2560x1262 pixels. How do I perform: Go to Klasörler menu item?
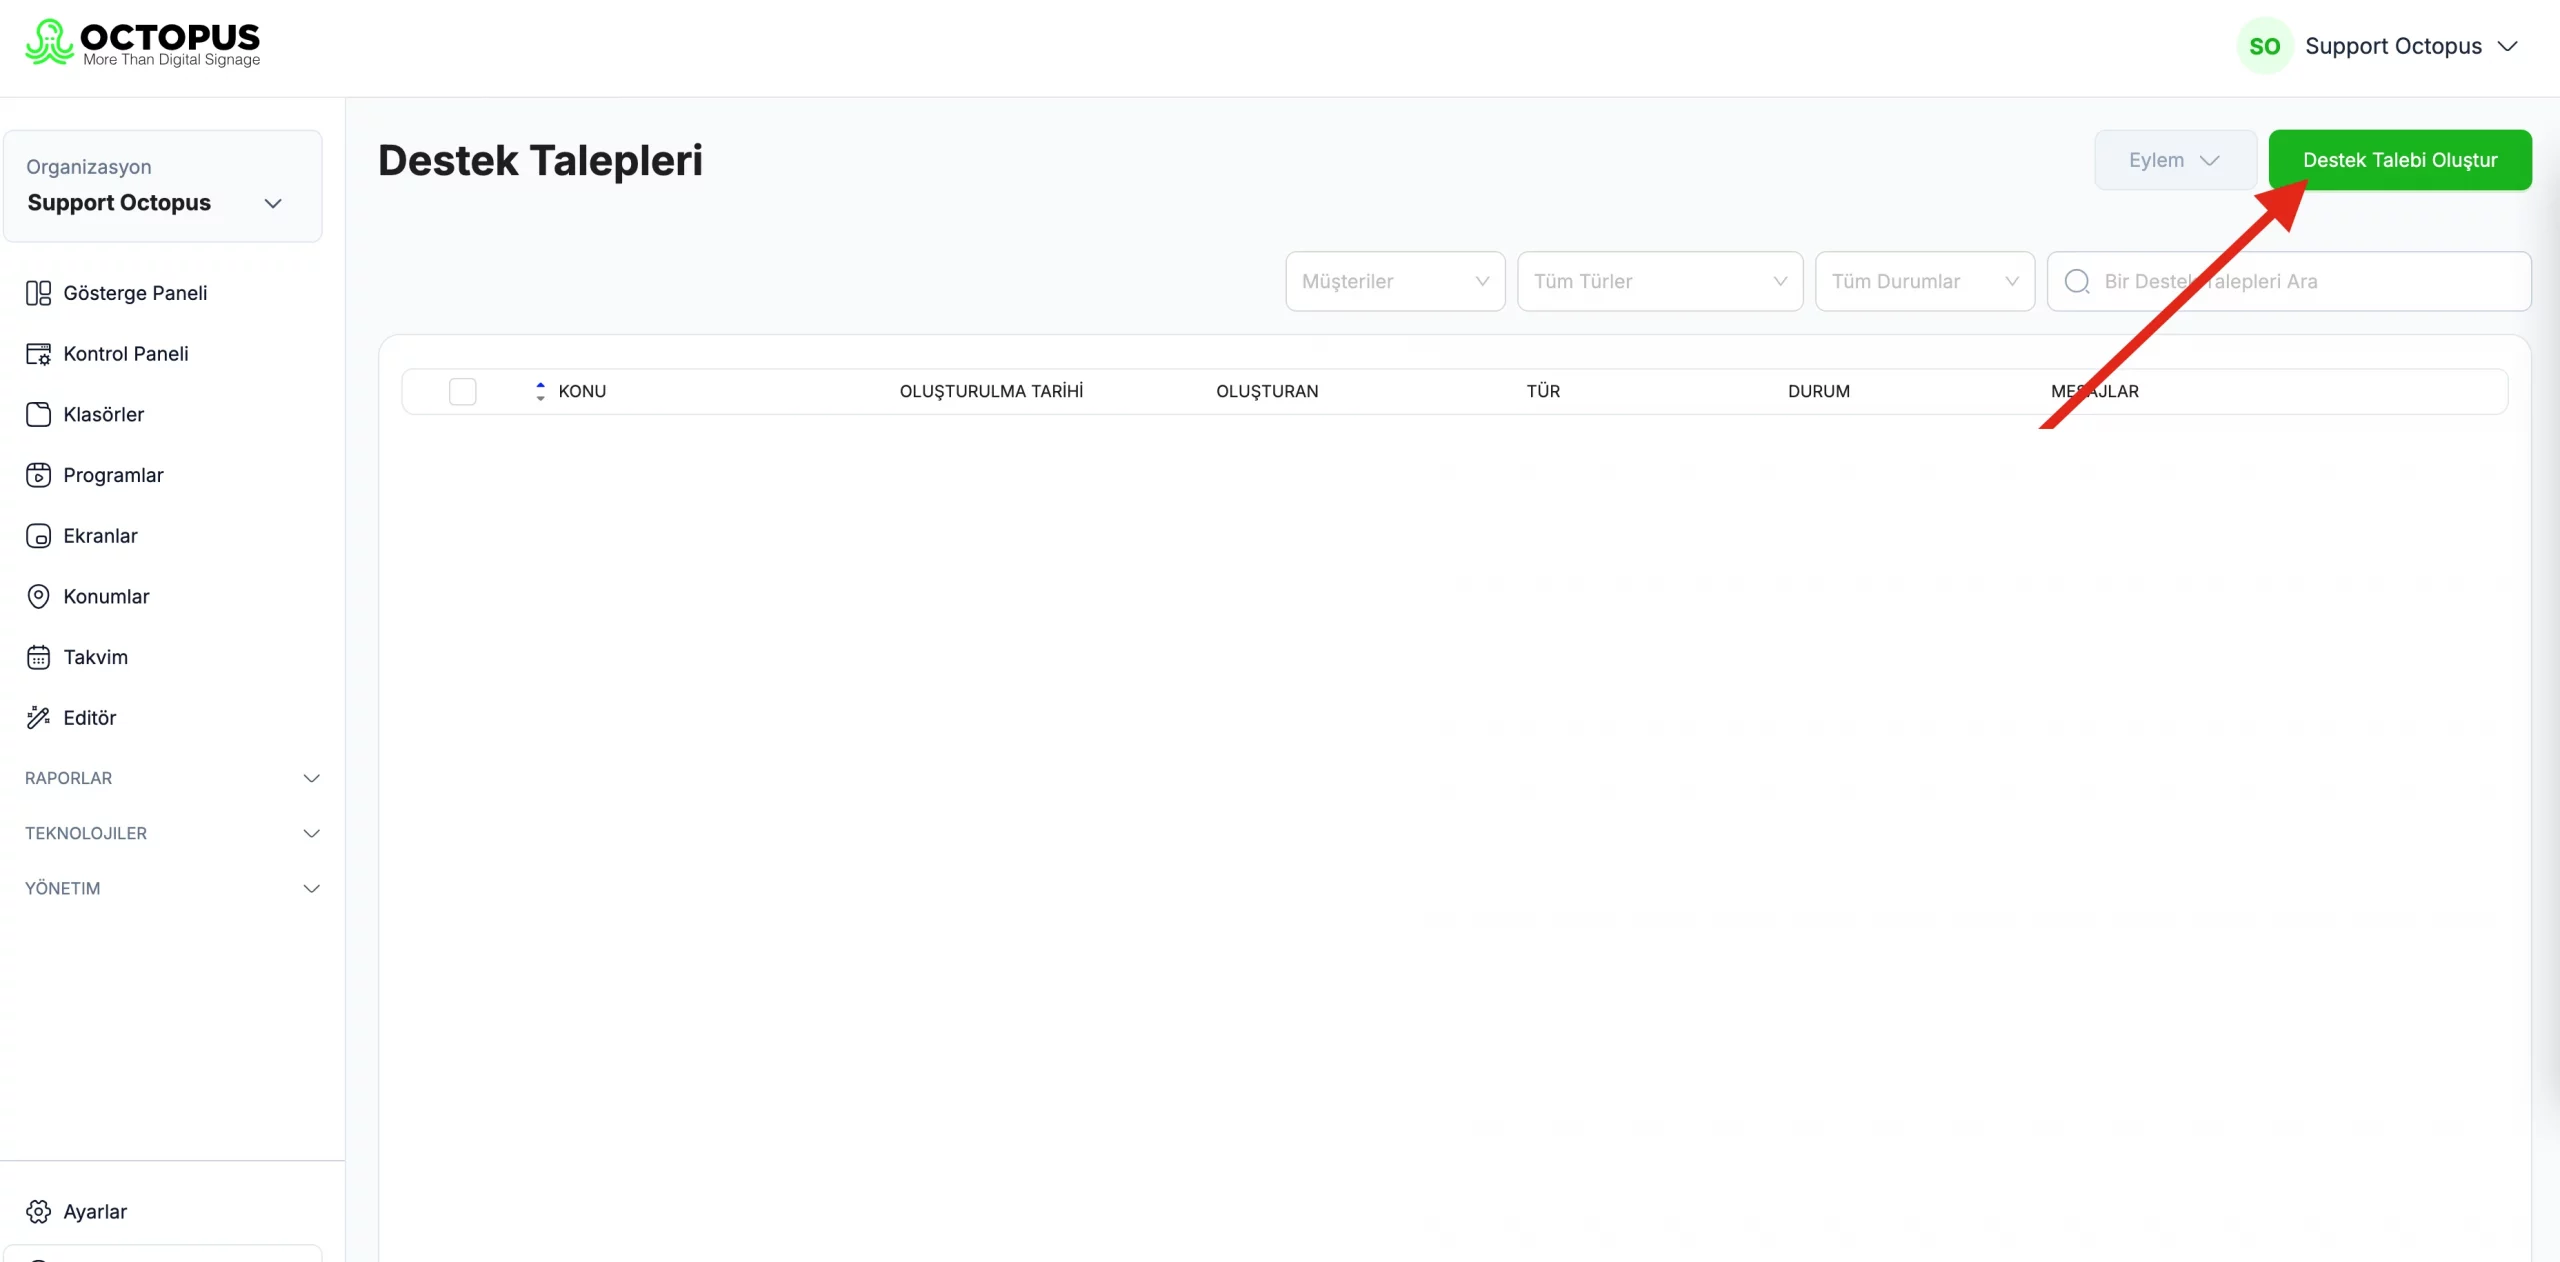pos(104,414)
